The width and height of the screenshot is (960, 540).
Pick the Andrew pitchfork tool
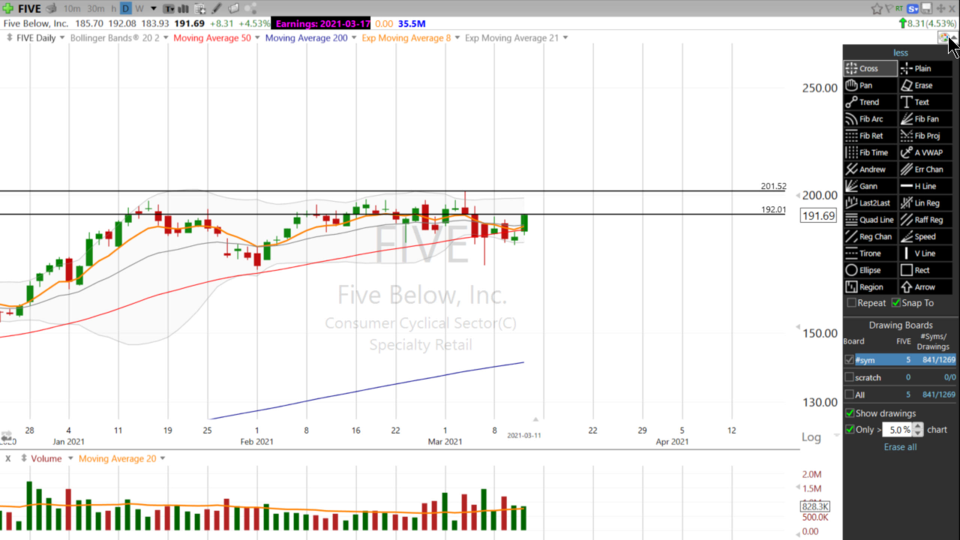pyautogui.click(x=870, y=170)
